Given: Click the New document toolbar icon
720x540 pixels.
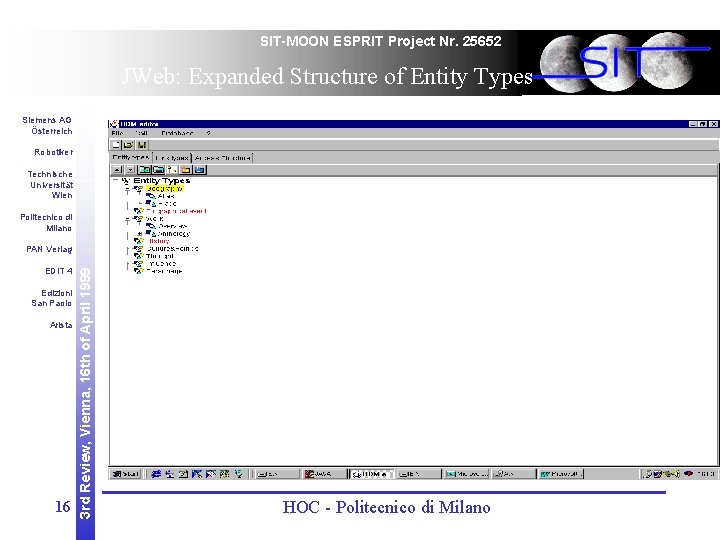Looking at the screenshot, I should (116, 145).
